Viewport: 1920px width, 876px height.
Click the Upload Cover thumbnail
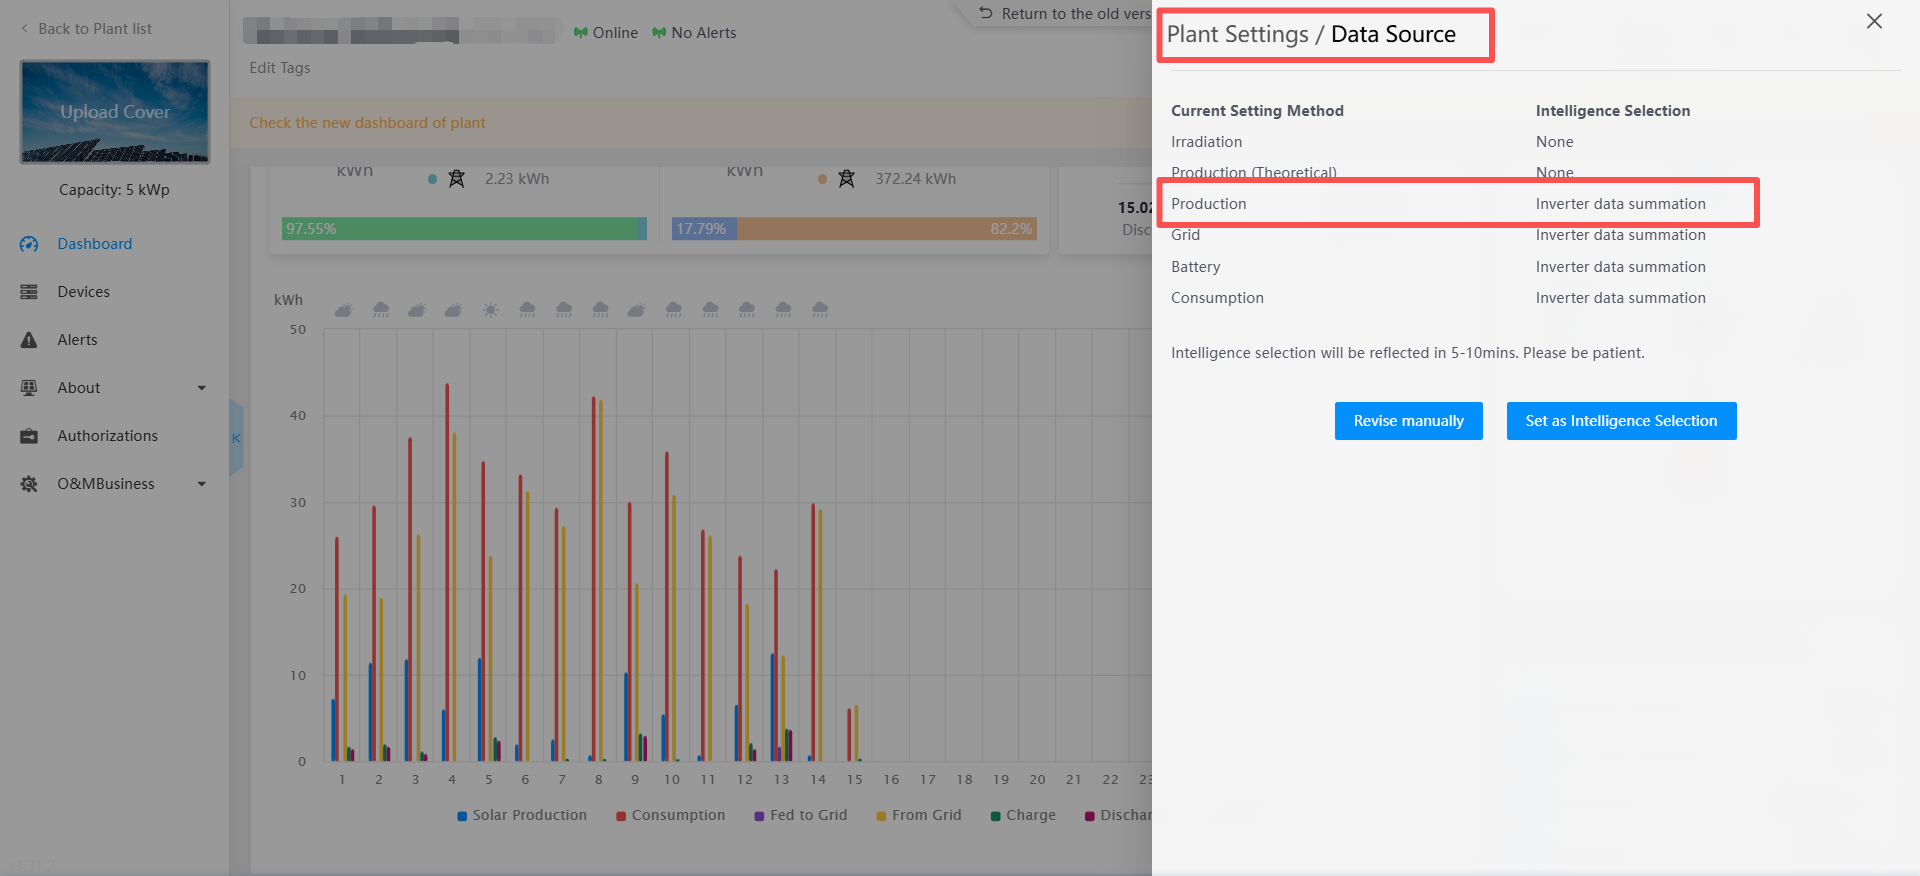pos(115,112)
